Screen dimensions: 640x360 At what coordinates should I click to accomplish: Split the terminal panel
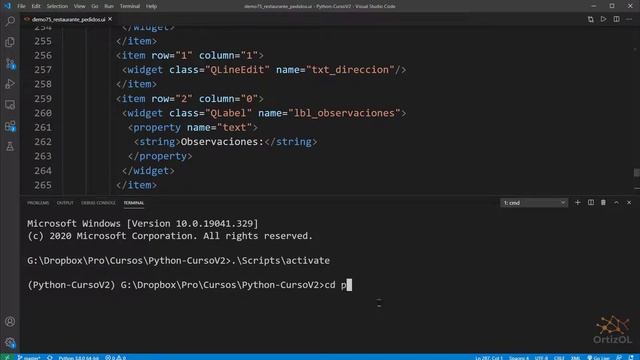coord(591,202)
